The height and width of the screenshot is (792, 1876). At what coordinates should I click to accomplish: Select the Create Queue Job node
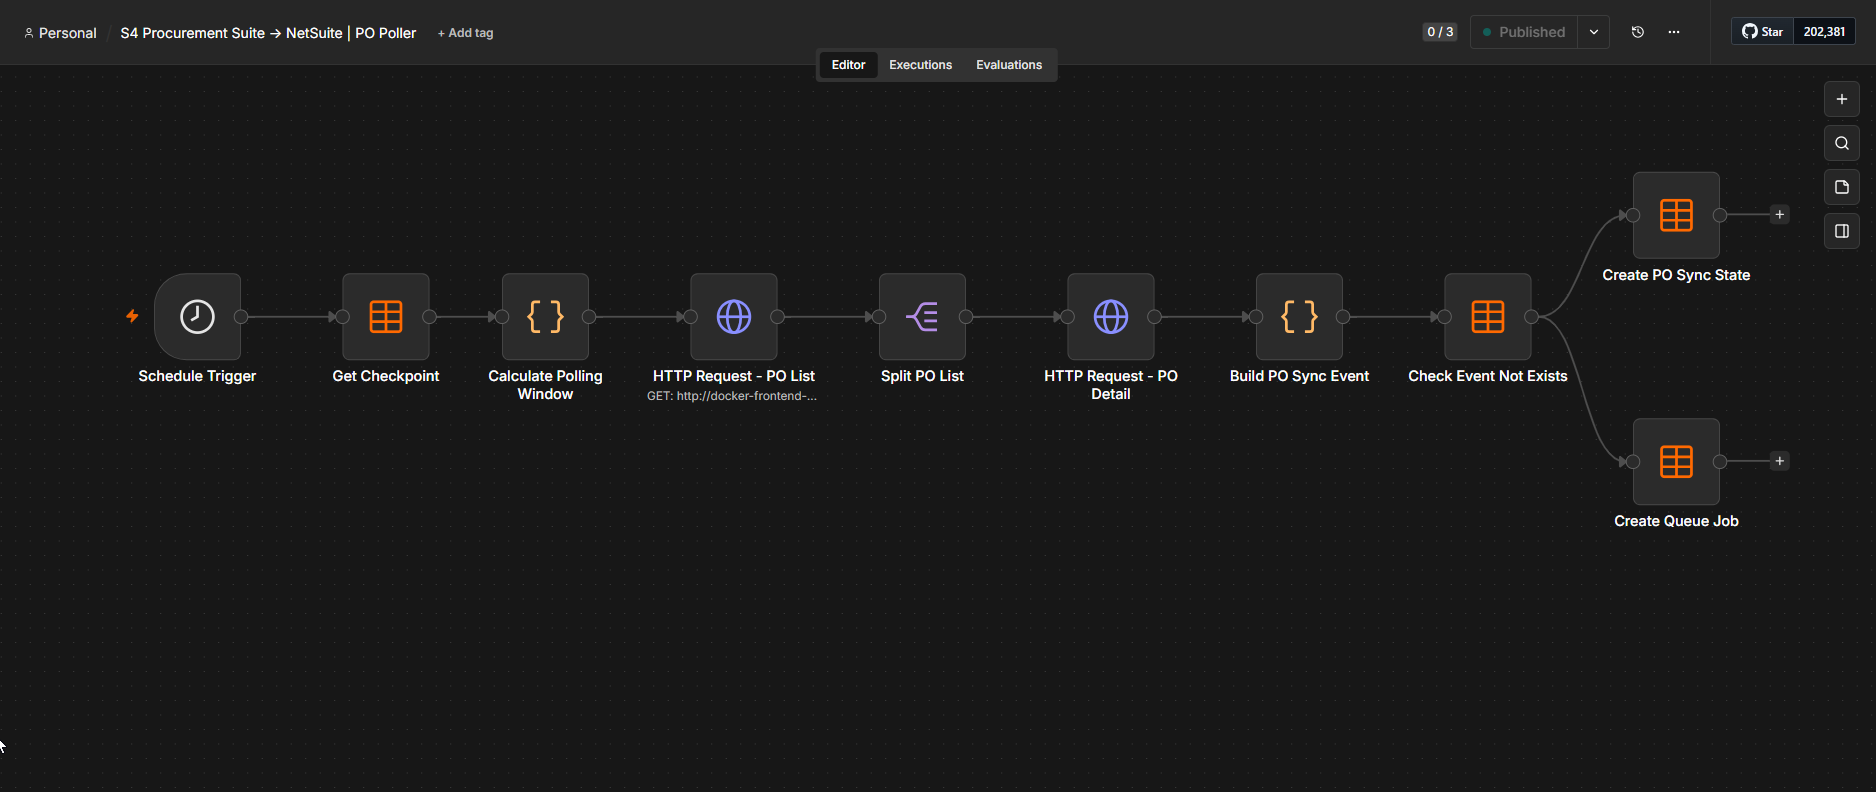[1676, 461]
